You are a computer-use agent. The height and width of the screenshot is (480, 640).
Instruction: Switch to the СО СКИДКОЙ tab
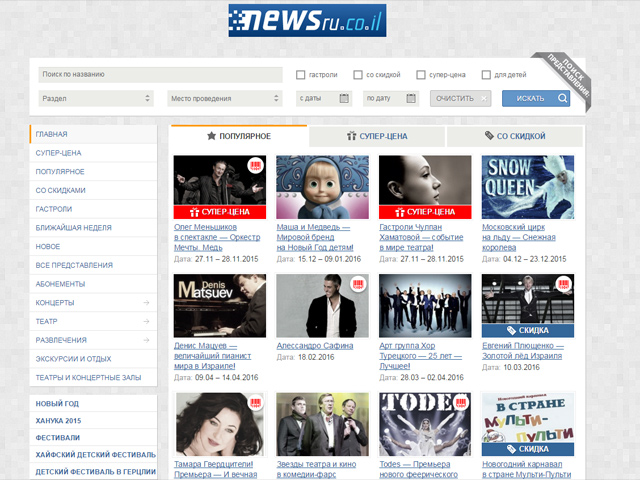coord(515,136)
